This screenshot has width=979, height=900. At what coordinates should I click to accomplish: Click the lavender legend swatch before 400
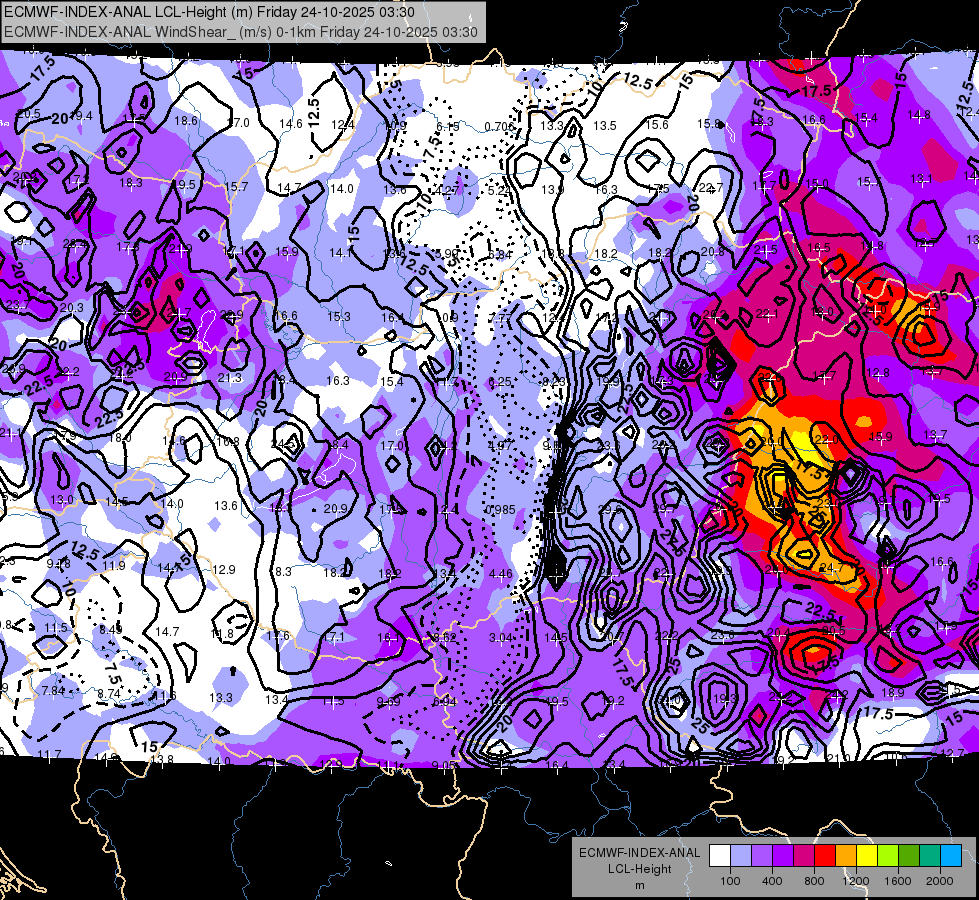762,855
